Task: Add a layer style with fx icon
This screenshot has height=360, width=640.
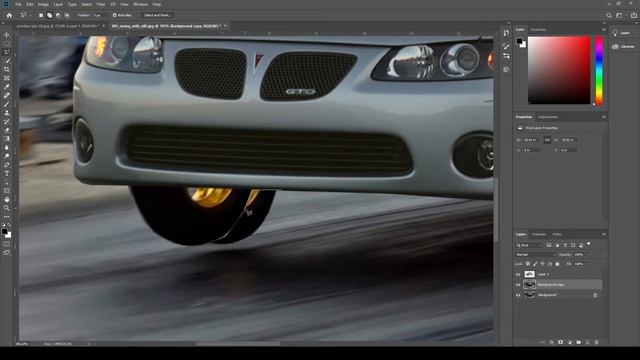Action: click(551, 342)
